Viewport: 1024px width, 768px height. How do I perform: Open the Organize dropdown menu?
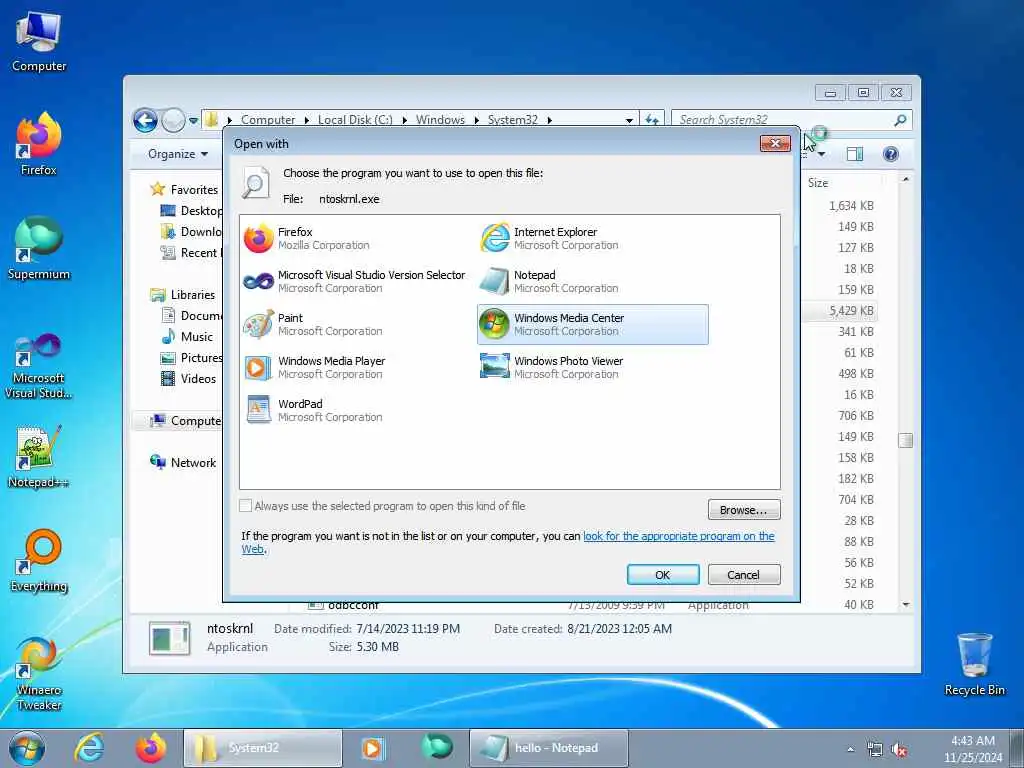178,153
